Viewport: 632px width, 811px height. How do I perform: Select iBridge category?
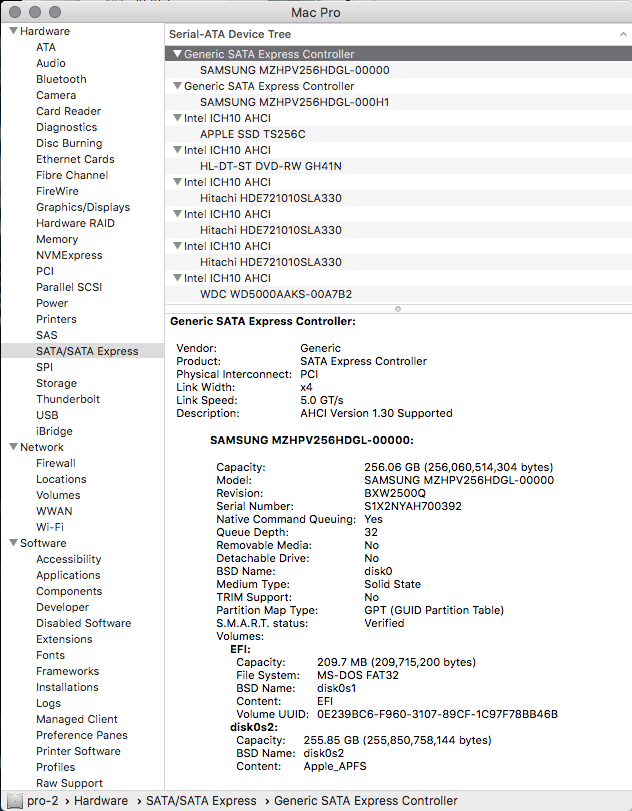[54, 431]
